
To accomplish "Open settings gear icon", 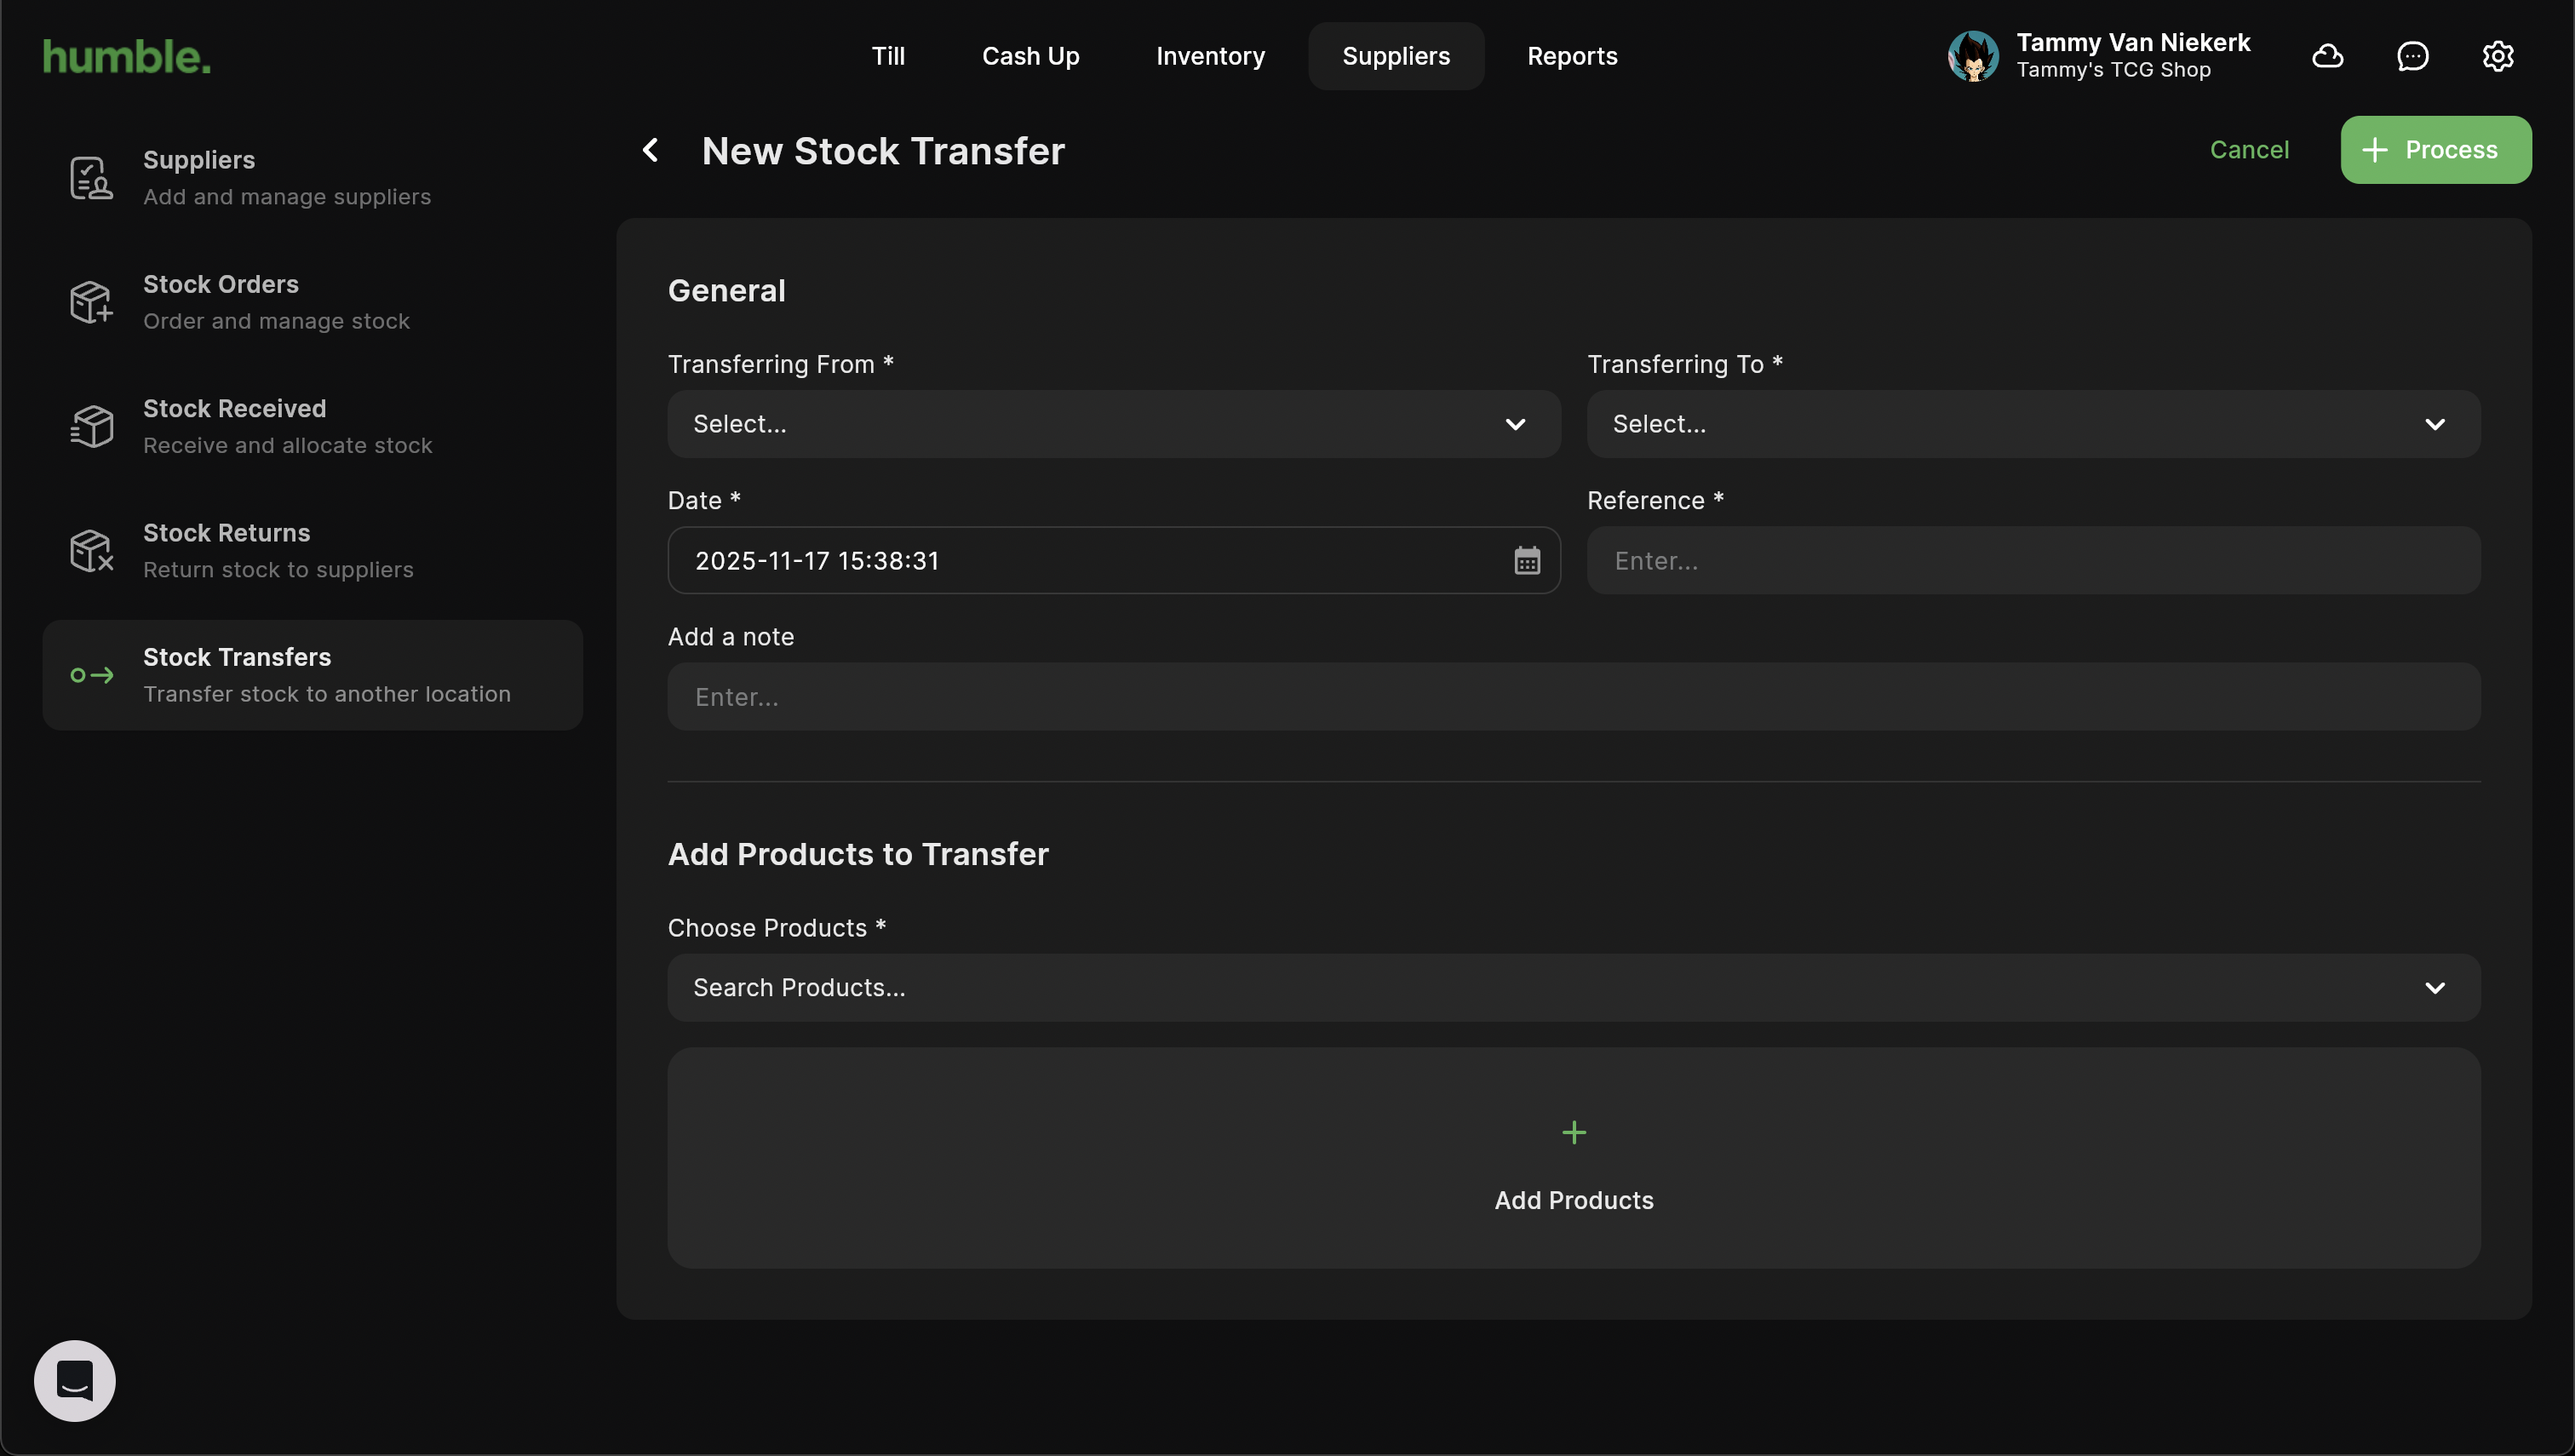I will tap(2497, 56).
